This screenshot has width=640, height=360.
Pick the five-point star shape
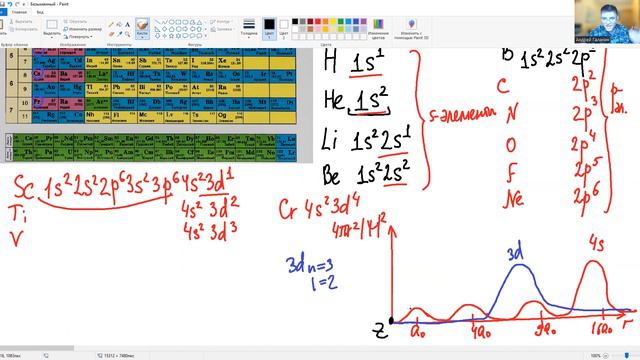[171, 36]
